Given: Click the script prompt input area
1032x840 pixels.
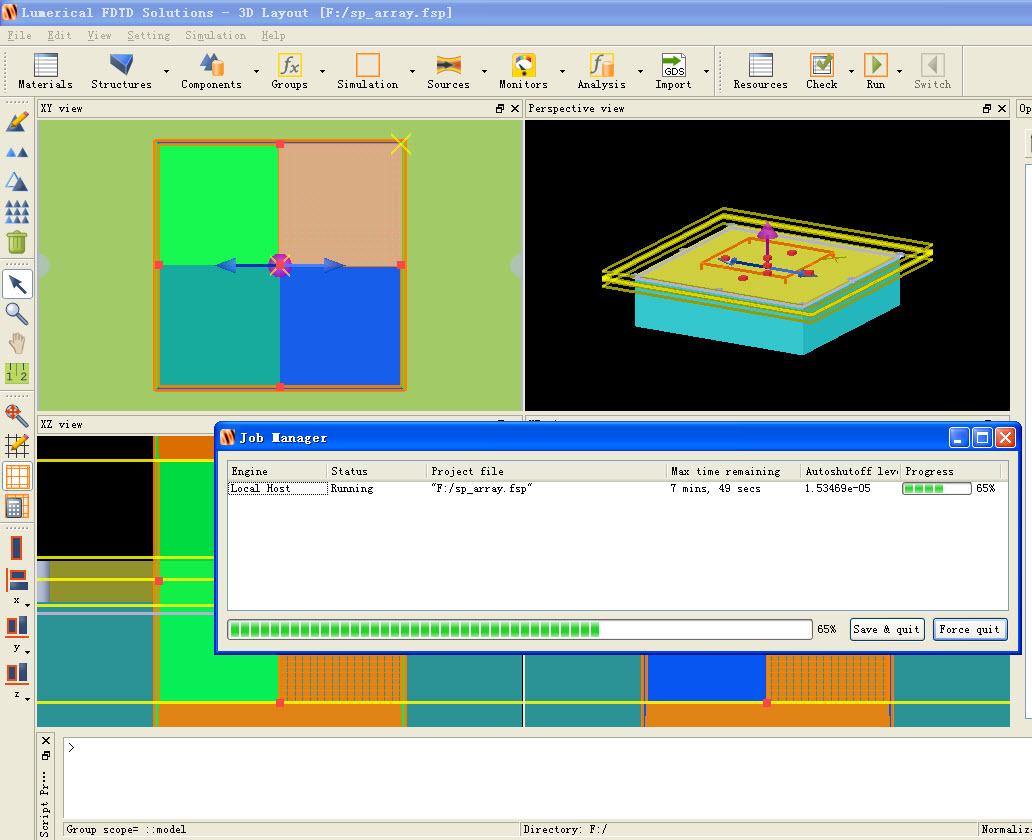Looking at the screenshot, I should click(546, 778).
